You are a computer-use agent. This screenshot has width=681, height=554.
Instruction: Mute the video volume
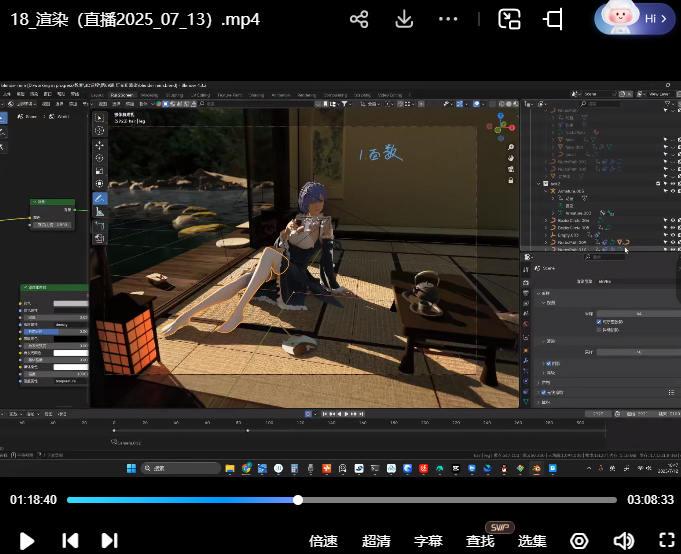point(623,541)
